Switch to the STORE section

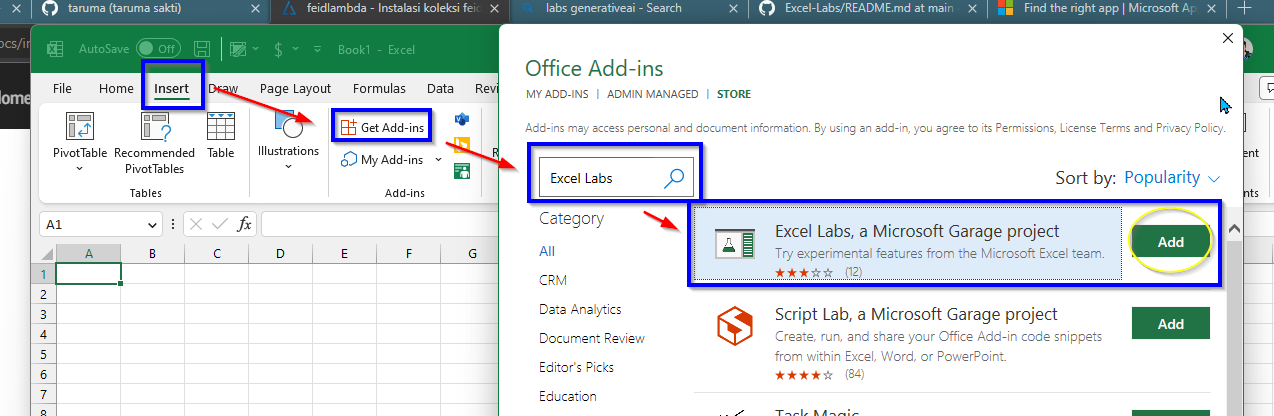point(734,94)
